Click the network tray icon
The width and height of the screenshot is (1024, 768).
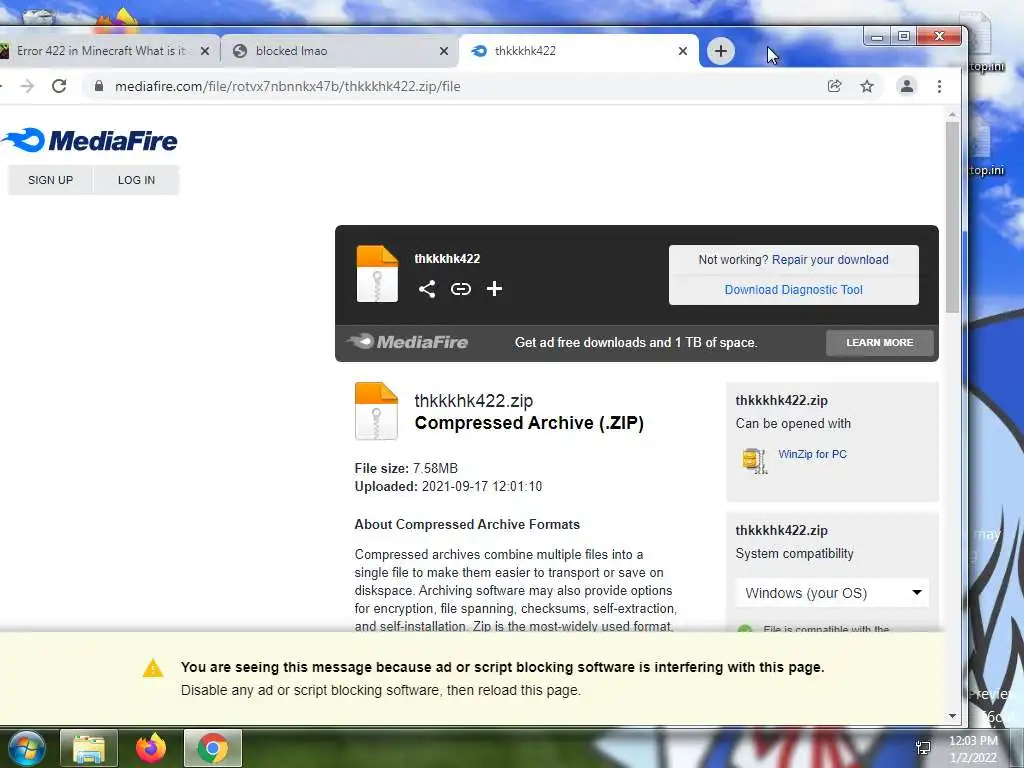923,748
